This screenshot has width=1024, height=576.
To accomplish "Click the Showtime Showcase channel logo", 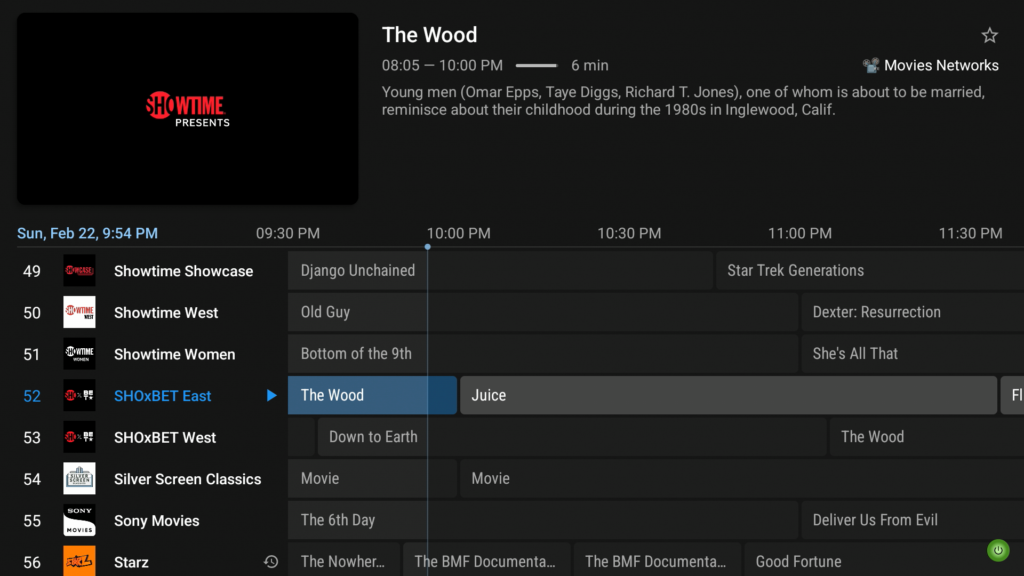I will (79, 271).
